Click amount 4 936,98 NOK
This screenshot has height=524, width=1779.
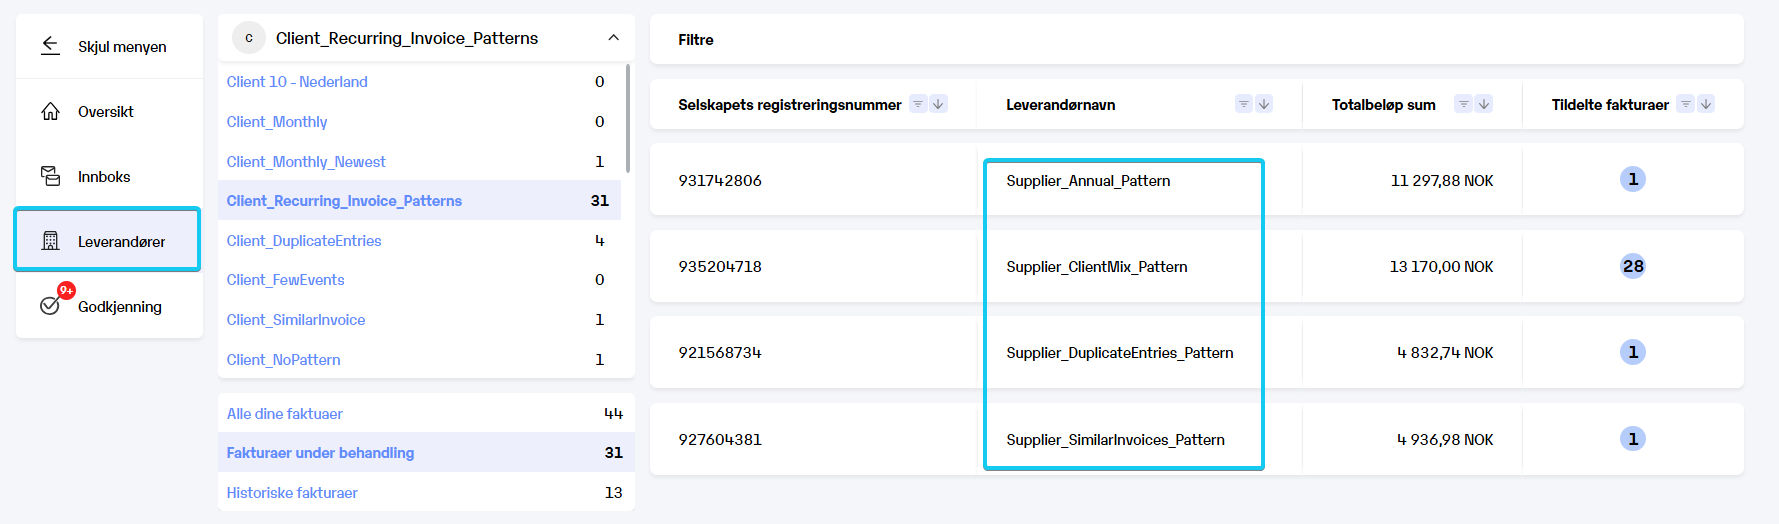pyautogui.click(x=1445, y=440)
